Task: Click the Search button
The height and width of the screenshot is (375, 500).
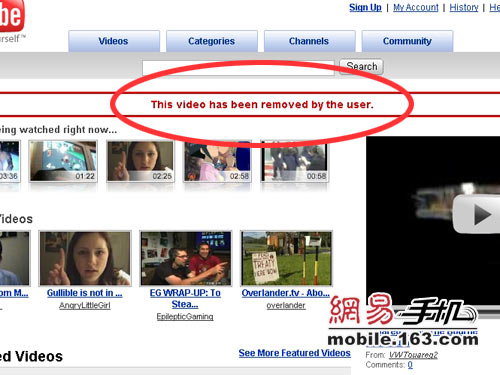Action: click(362, 67)
